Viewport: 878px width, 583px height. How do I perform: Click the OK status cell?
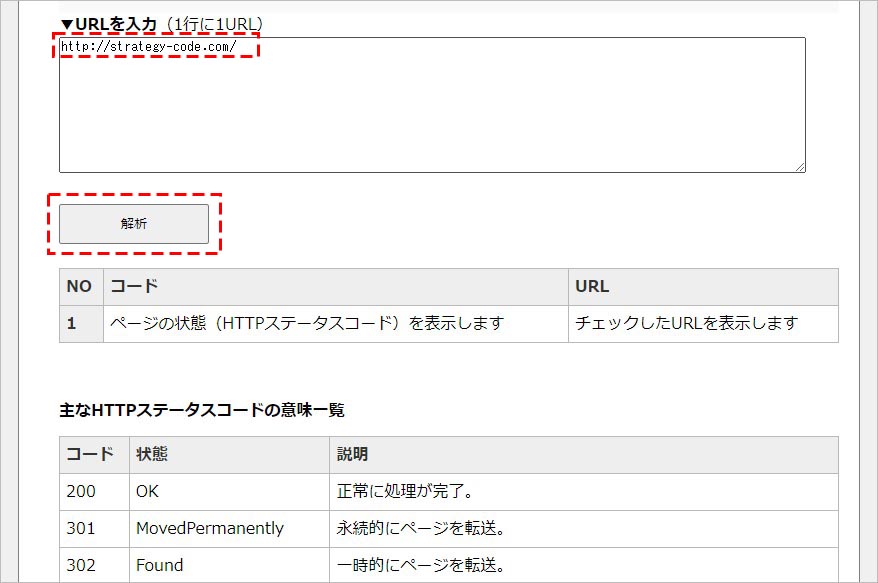point(148,491)
